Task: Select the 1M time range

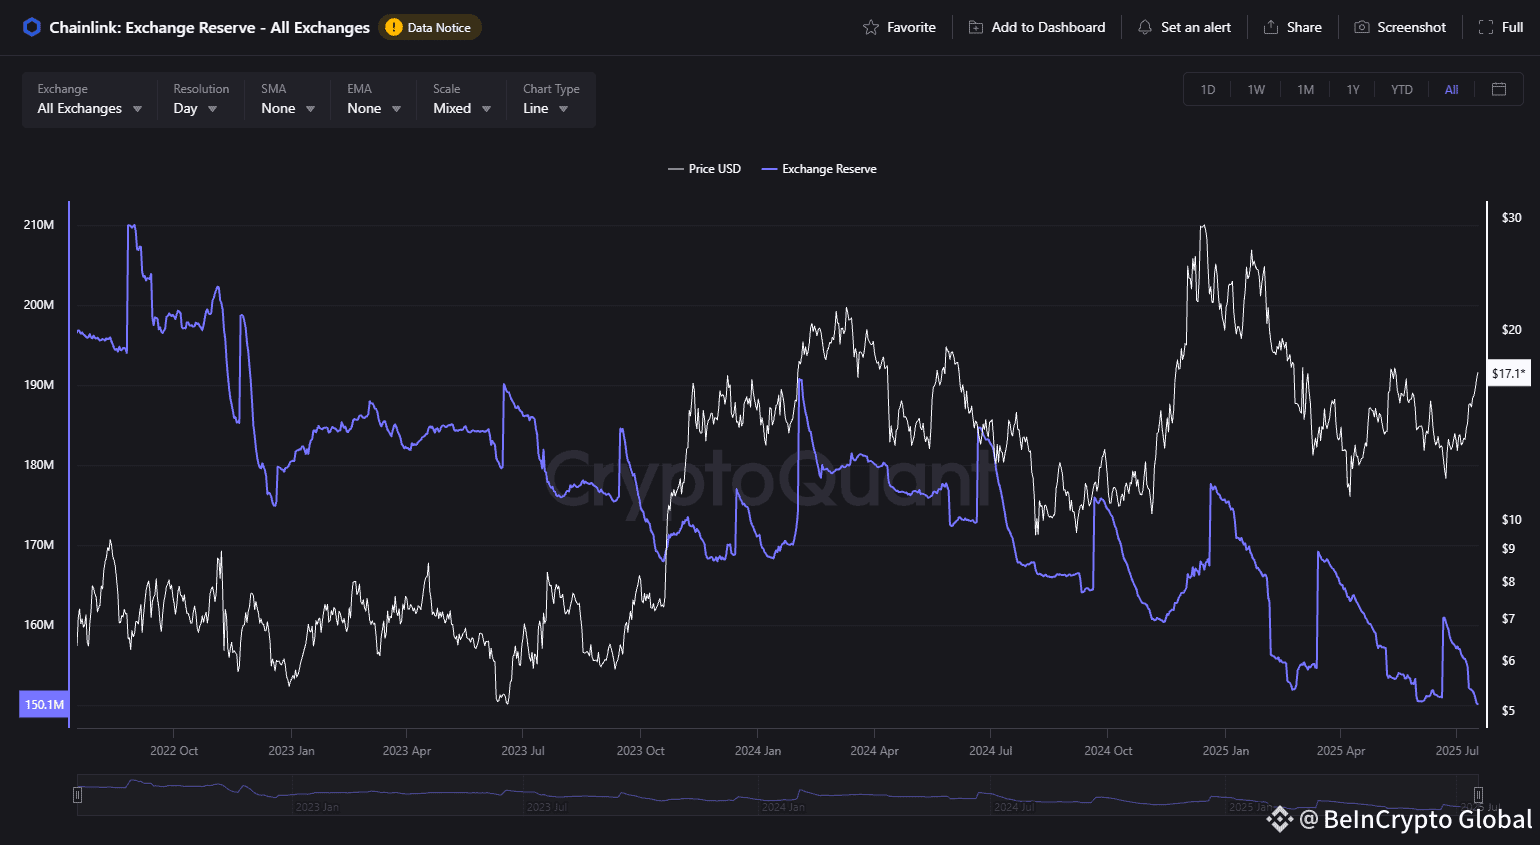Action: coord(1305,89)
